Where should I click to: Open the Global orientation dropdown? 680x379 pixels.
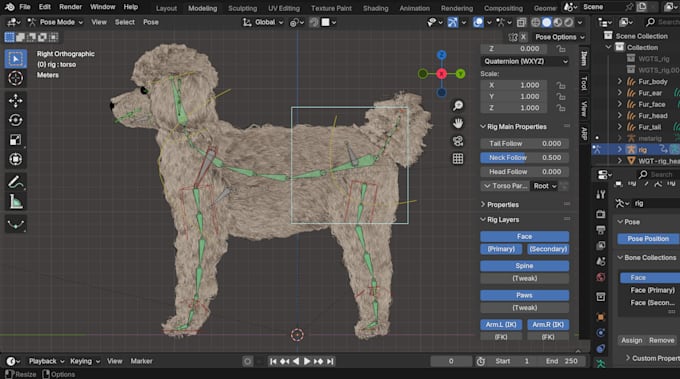click(x=263, y=22)
